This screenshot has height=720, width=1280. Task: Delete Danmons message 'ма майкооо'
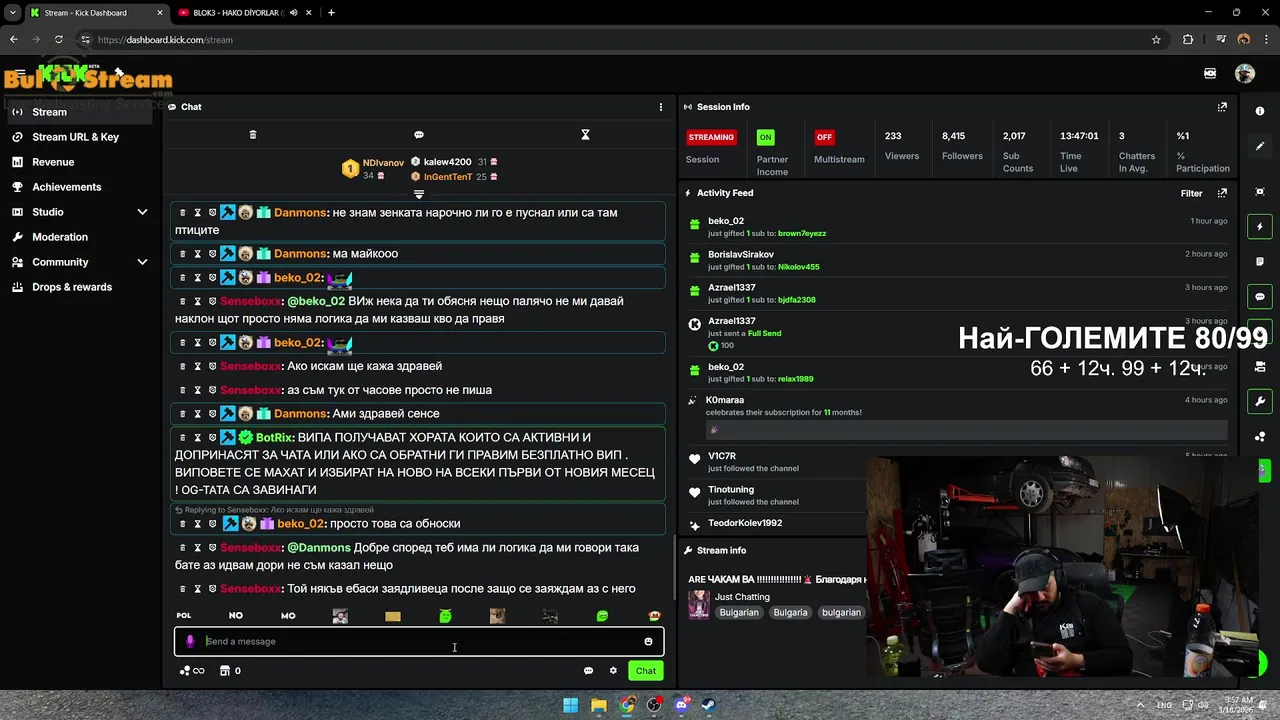[183, 254]
